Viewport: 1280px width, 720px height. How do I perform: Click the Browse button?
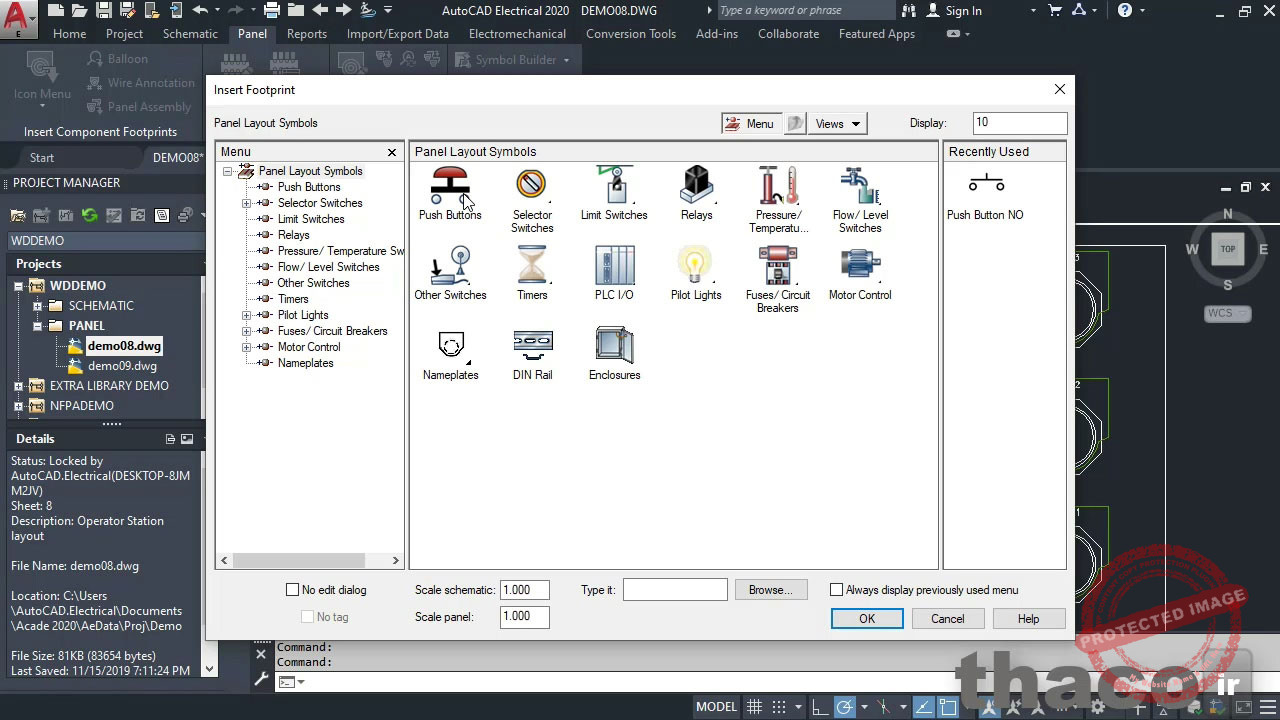[770, 590]
